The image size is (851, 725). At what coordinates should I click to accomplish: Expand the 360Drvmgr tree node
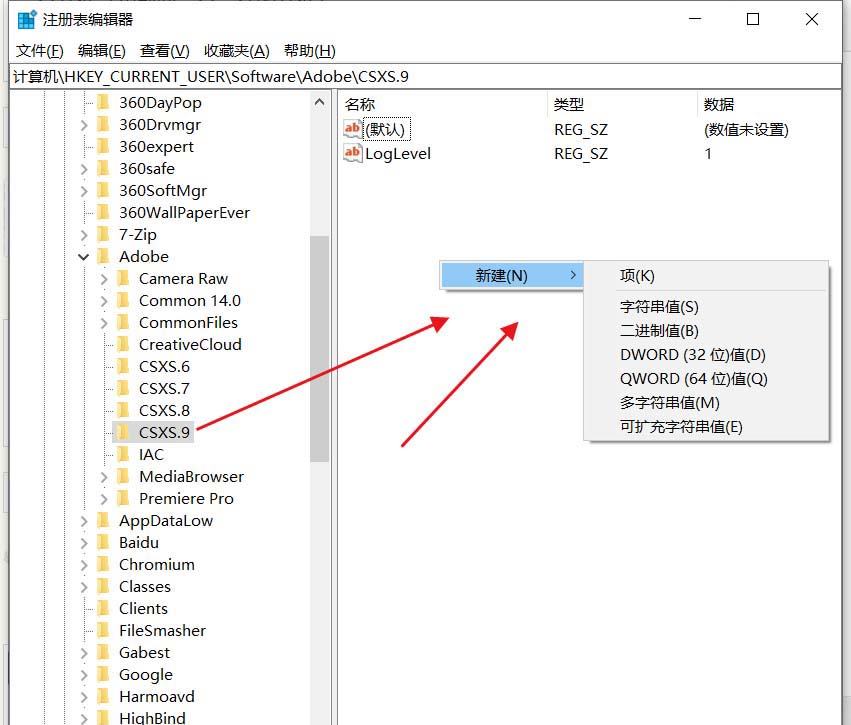[x=84, y=125]
